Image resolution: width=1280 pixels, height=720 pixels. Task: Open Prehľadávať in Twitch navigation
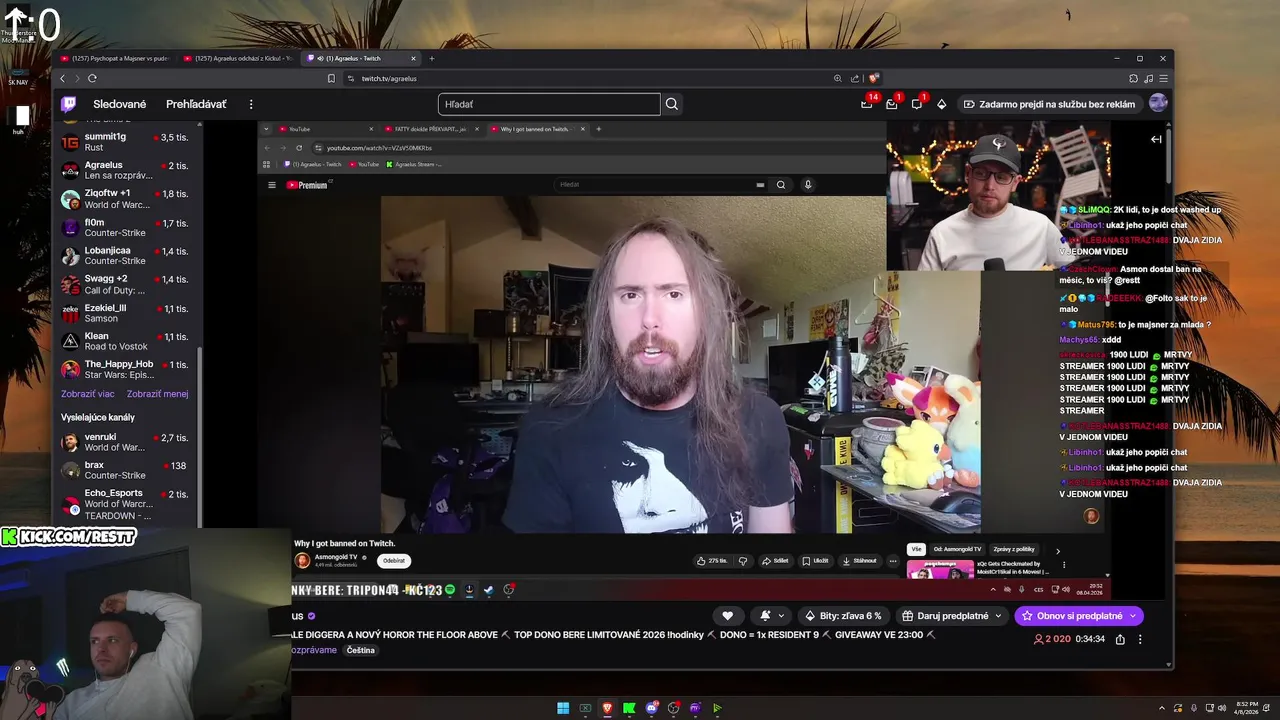(x=196, y=104)
